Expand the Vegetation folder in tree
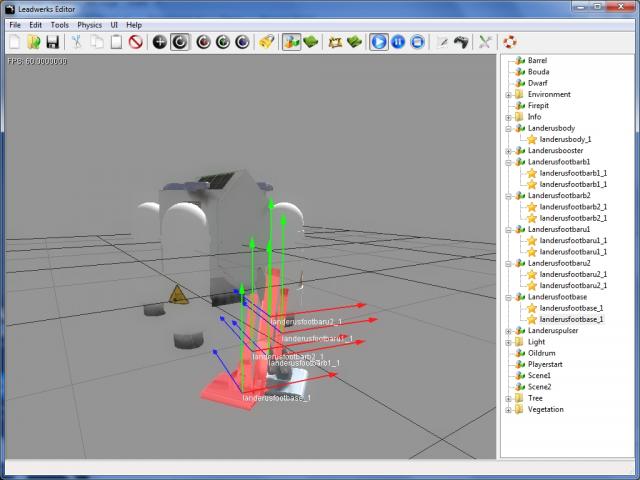 508,409
